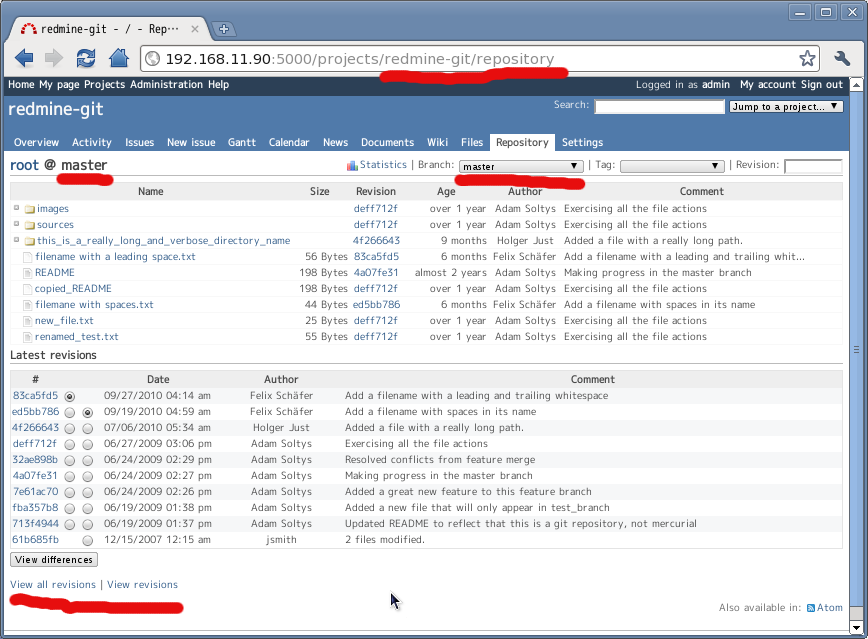
Task: Open the Branch dropdown showing master
Action: pyautogui.click(x=521, y=166)
